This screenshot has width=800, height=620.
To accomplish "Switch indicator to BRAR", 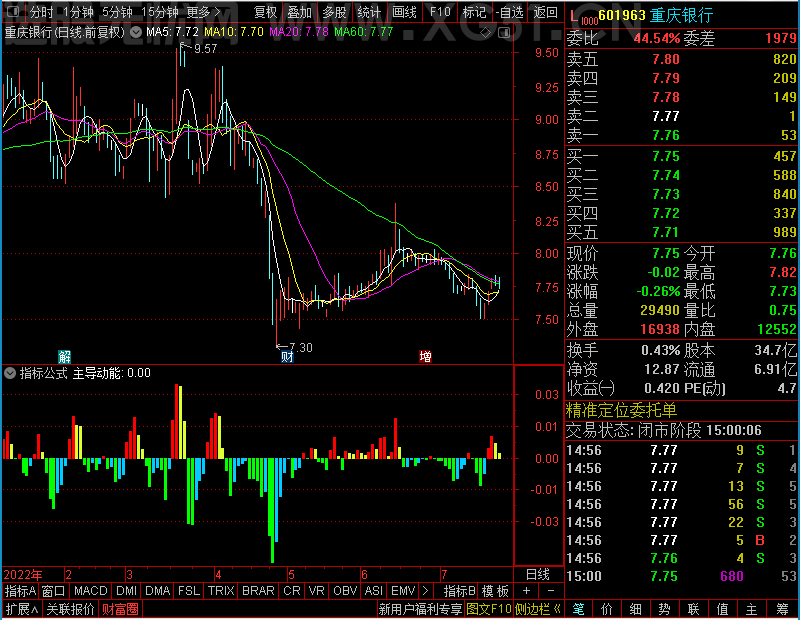I will pos(258,591).
